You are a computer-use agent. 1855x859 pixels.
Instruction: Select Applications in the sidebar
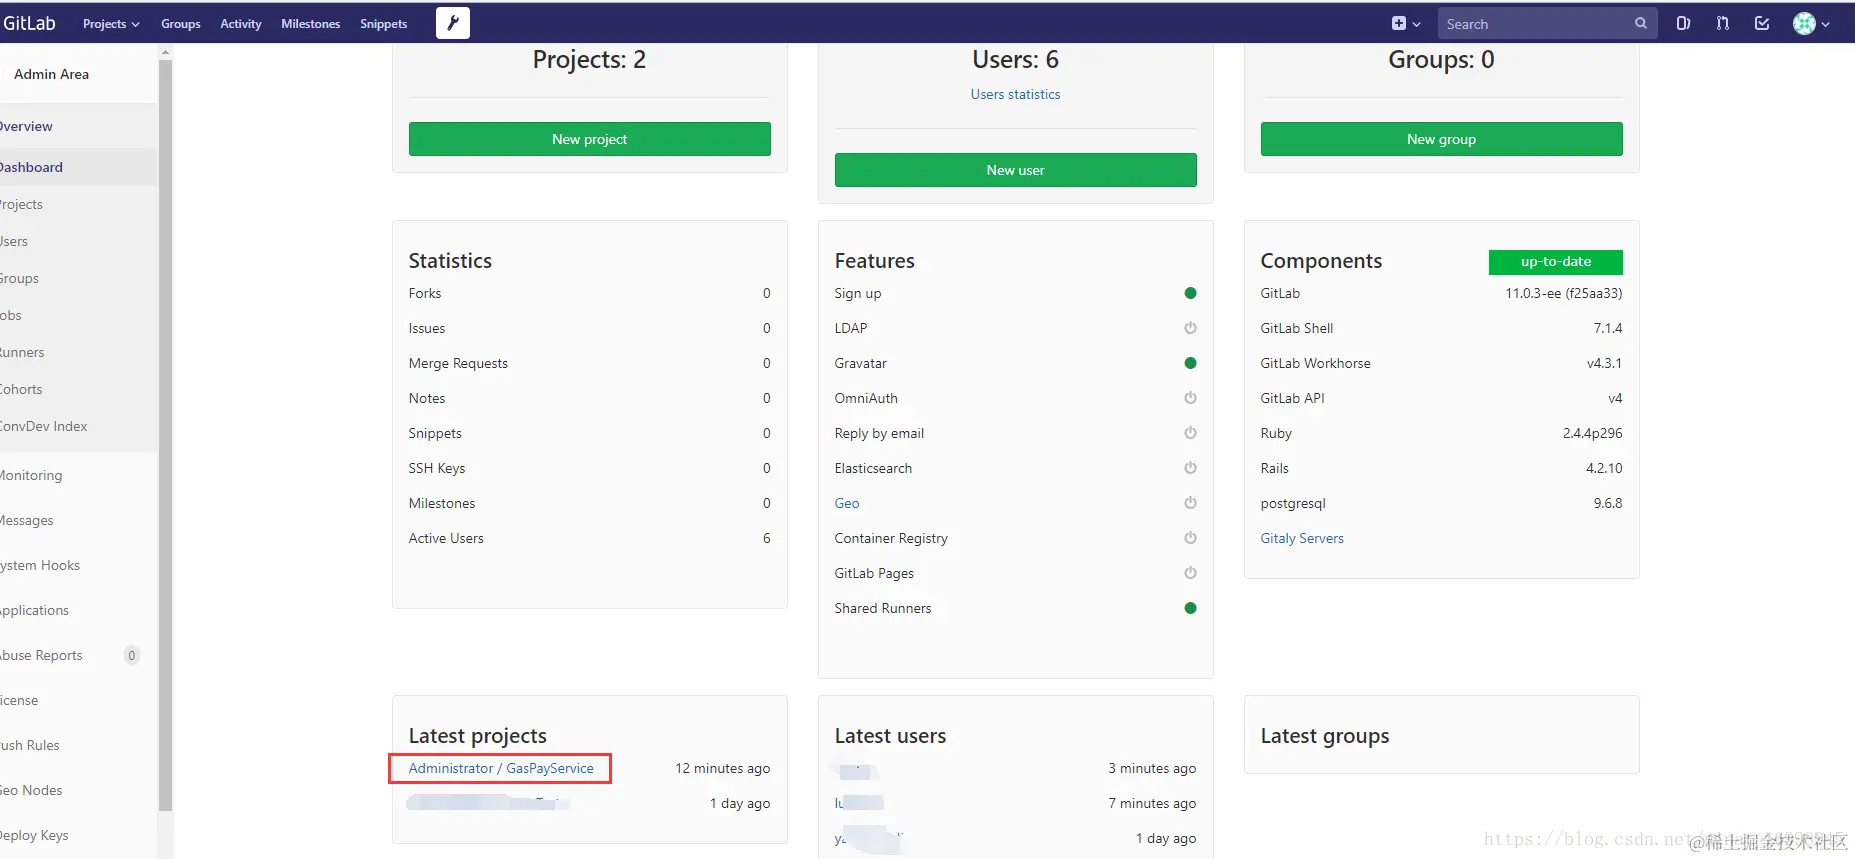[x=79, y=610]
